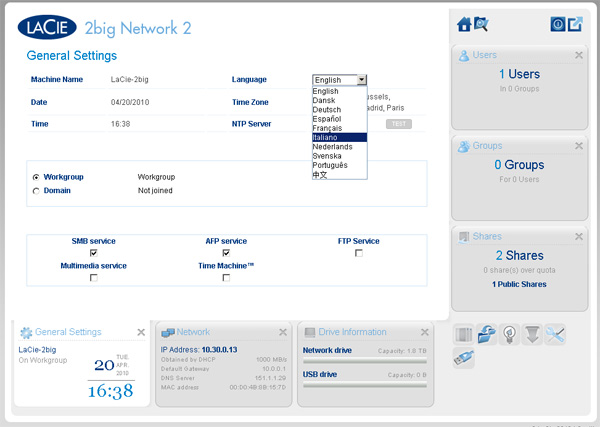Click the General Settings widget title
The width and height of the screenshot is (600, 427).
pyautogui.click(x=68, y=332)
